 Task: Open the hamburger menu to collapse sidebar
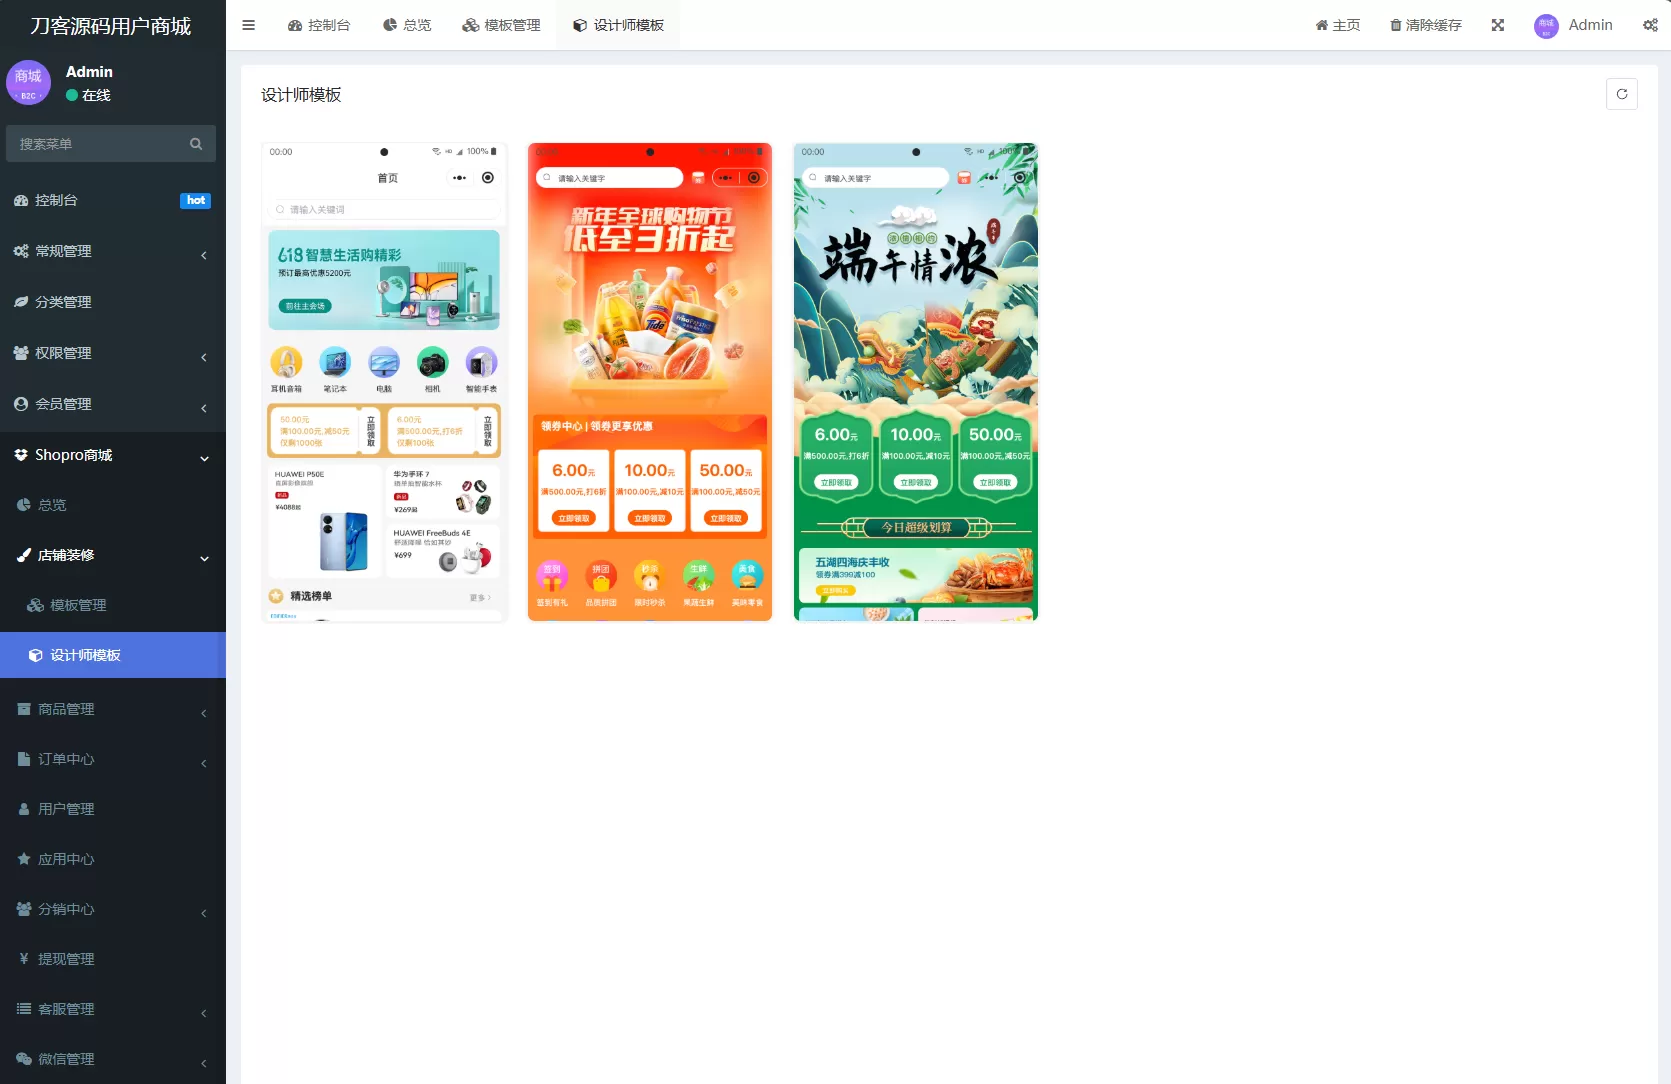pyautogui.click(x=248, y=25)
